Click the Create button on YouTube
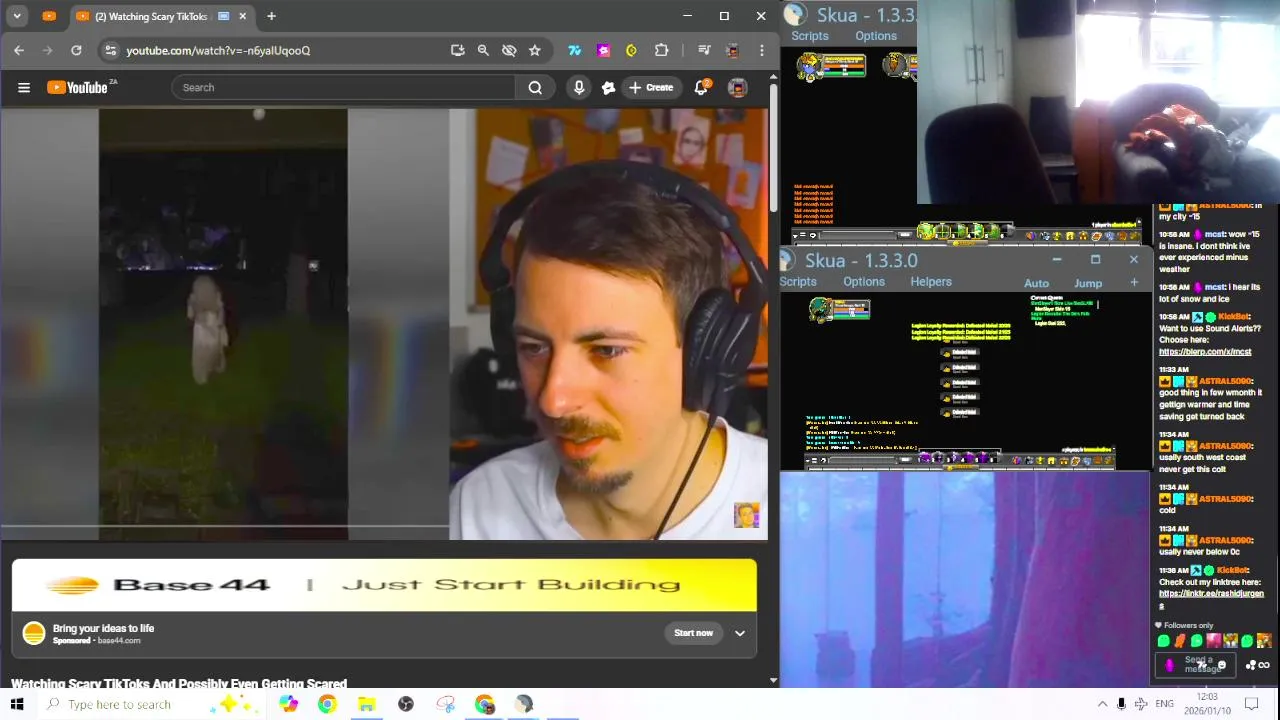Image resolution: width=1280 pixels, height=720 pixels. coord(650,88)
